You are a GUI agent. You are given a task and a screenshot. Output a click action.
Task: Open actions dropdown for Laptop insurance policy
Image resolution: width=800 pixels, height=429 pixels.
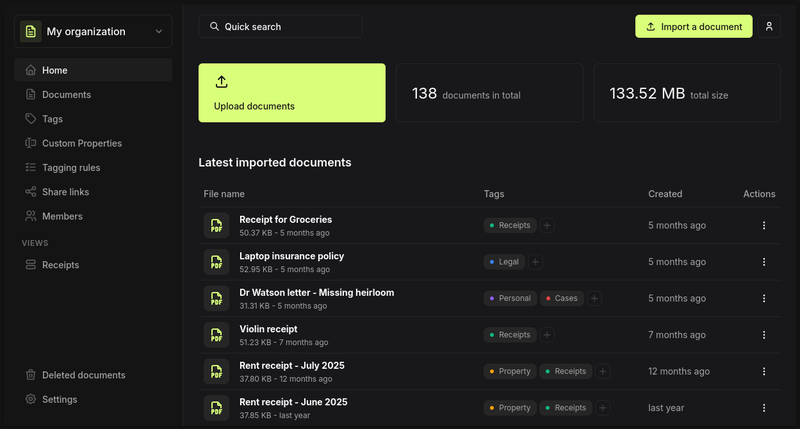point(764,262)
